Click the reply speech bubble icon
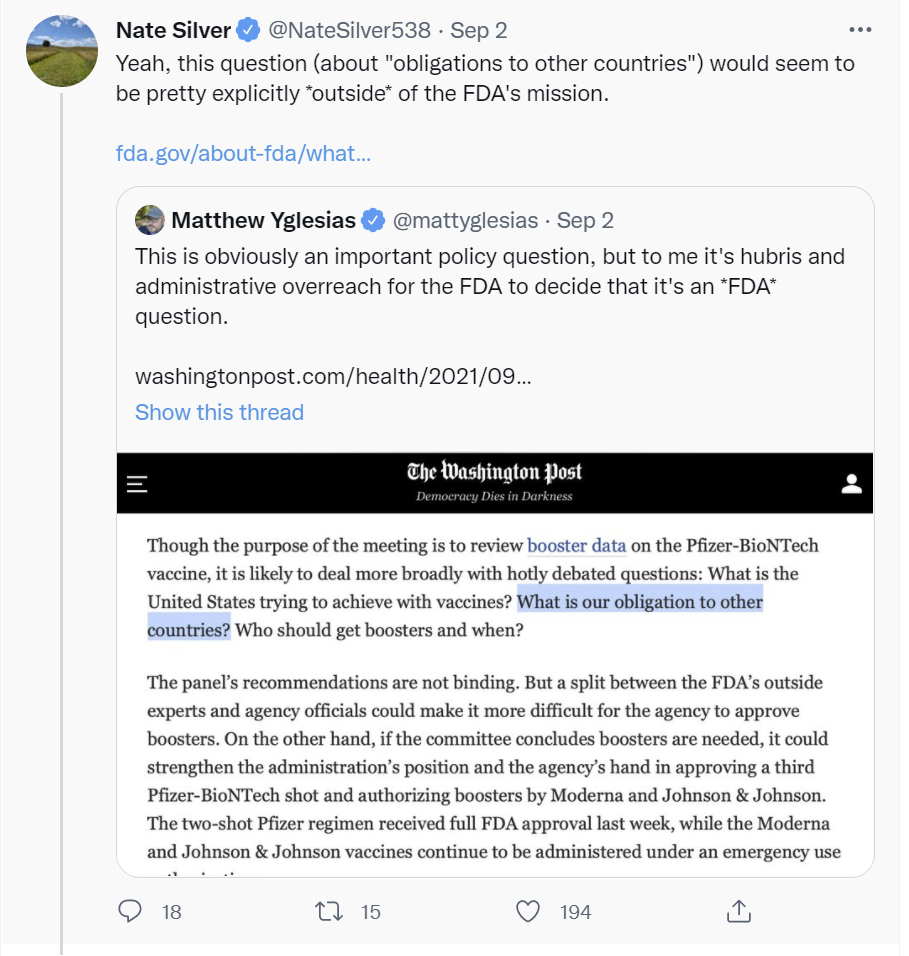This screenshot has width=909, height=956. coord(129,911)
